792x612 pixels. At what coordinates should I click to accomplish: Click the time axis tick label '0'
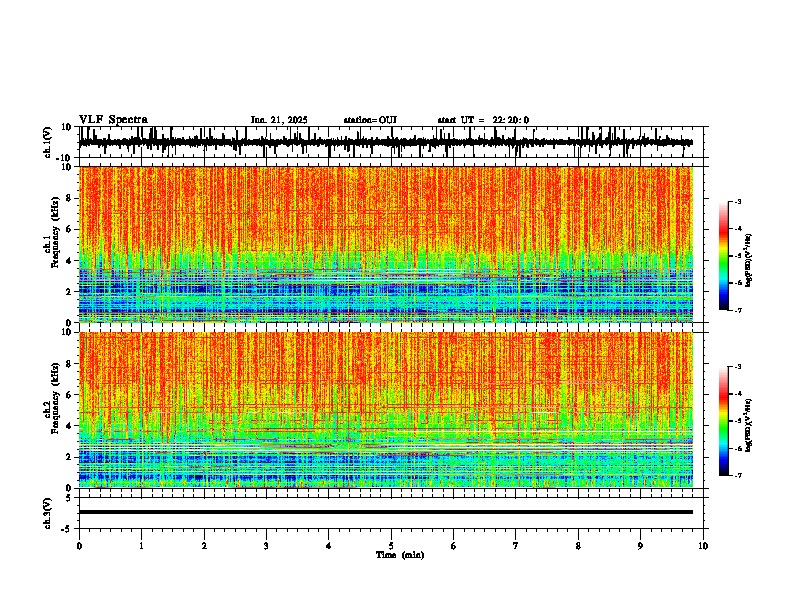point(79,545)
